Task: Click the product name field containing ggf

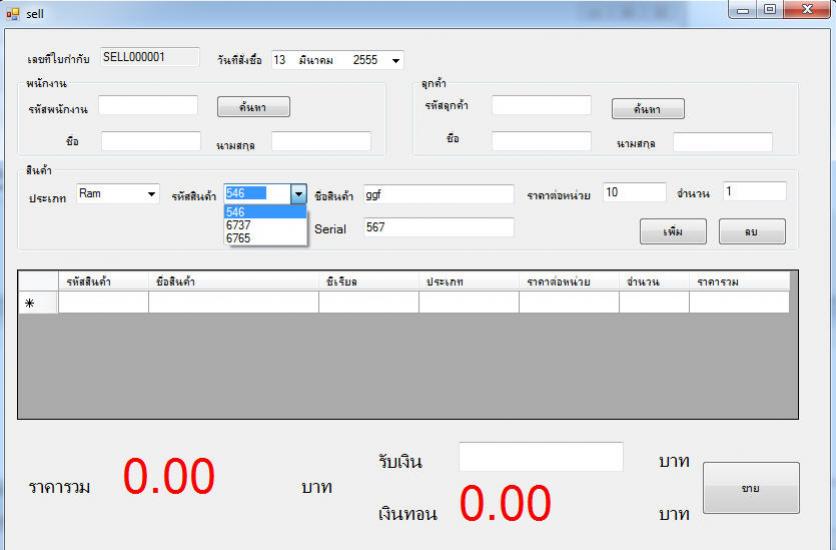Action: (x=439, y=195)
